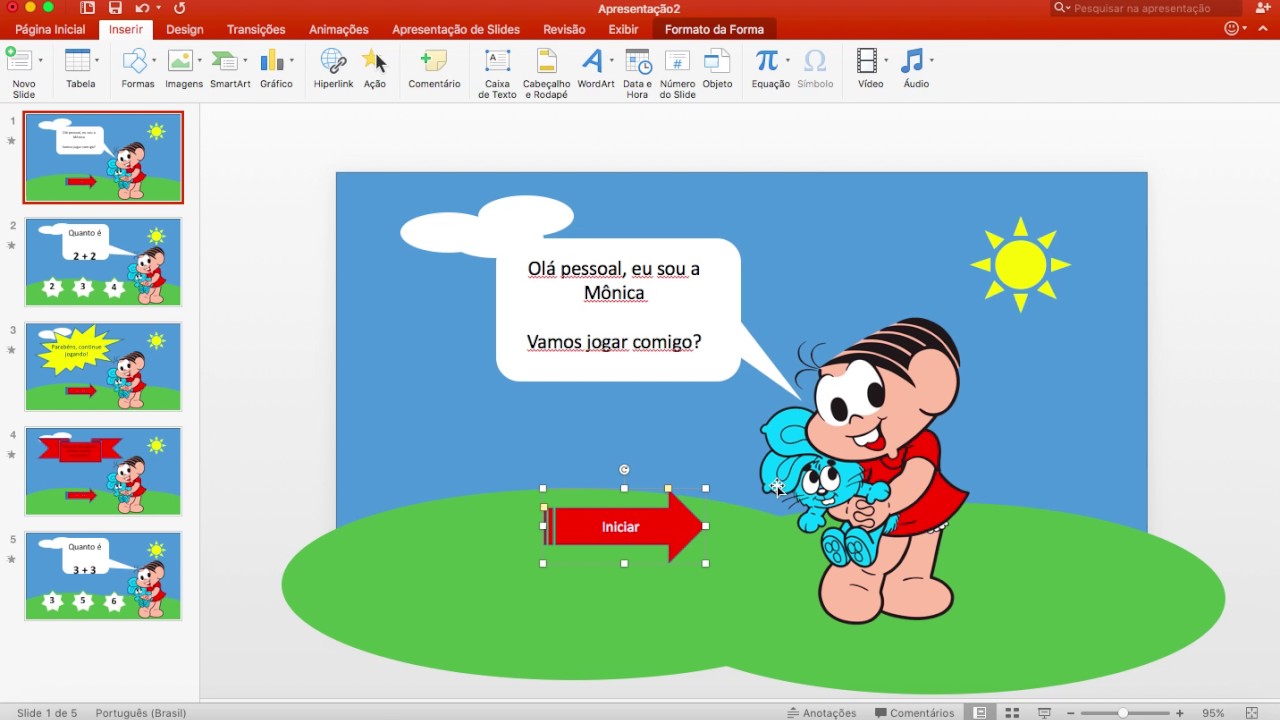Click the sidebar layout icon in title bar
Image resolution: width=1280 pixels, height=720 pixels.
coord(88,8)
